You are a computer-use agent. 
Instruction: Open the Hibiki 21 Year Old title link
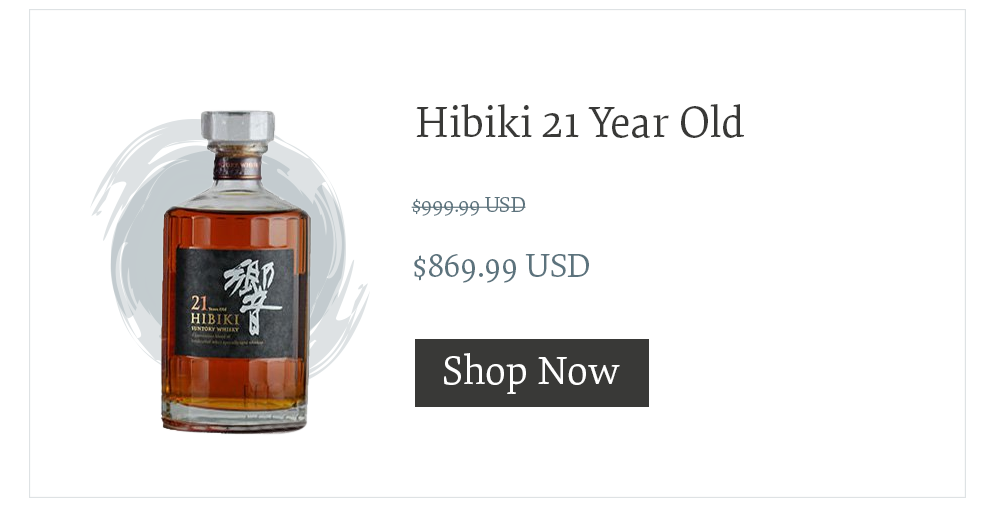point(580,122)
